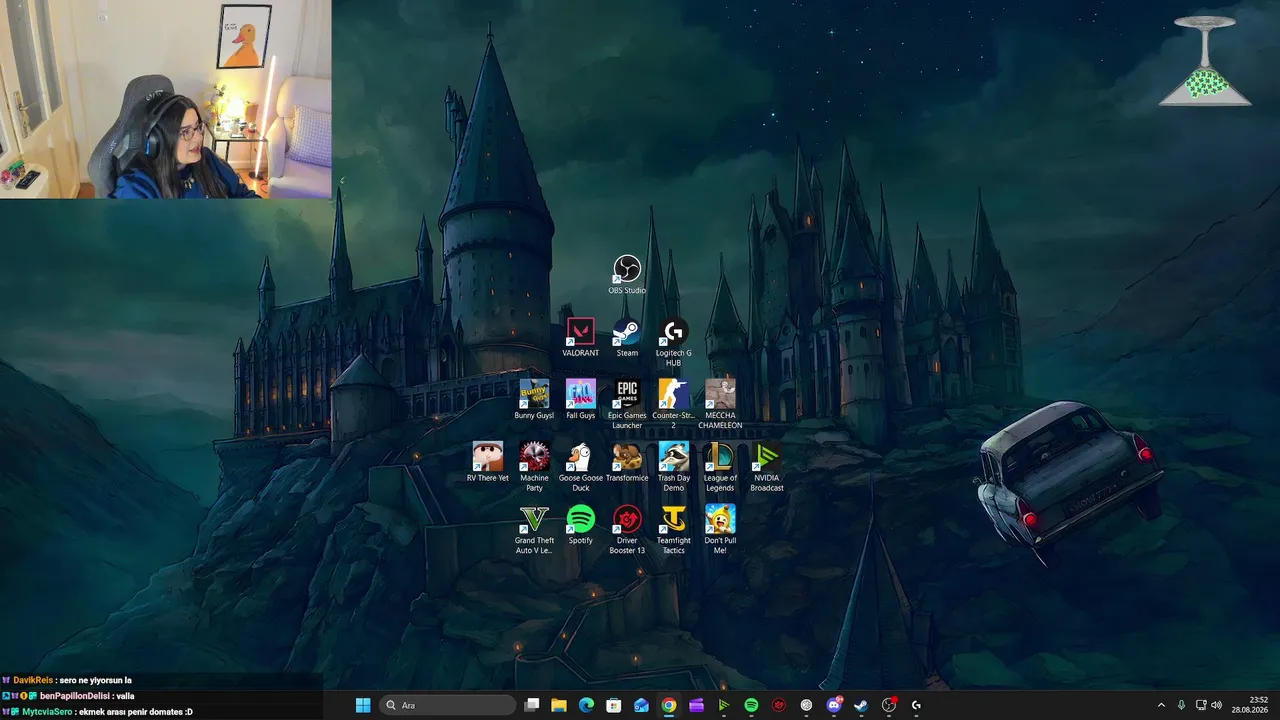Select the NVIDIA Broadcast desktop shortcut

coord(767,467)
